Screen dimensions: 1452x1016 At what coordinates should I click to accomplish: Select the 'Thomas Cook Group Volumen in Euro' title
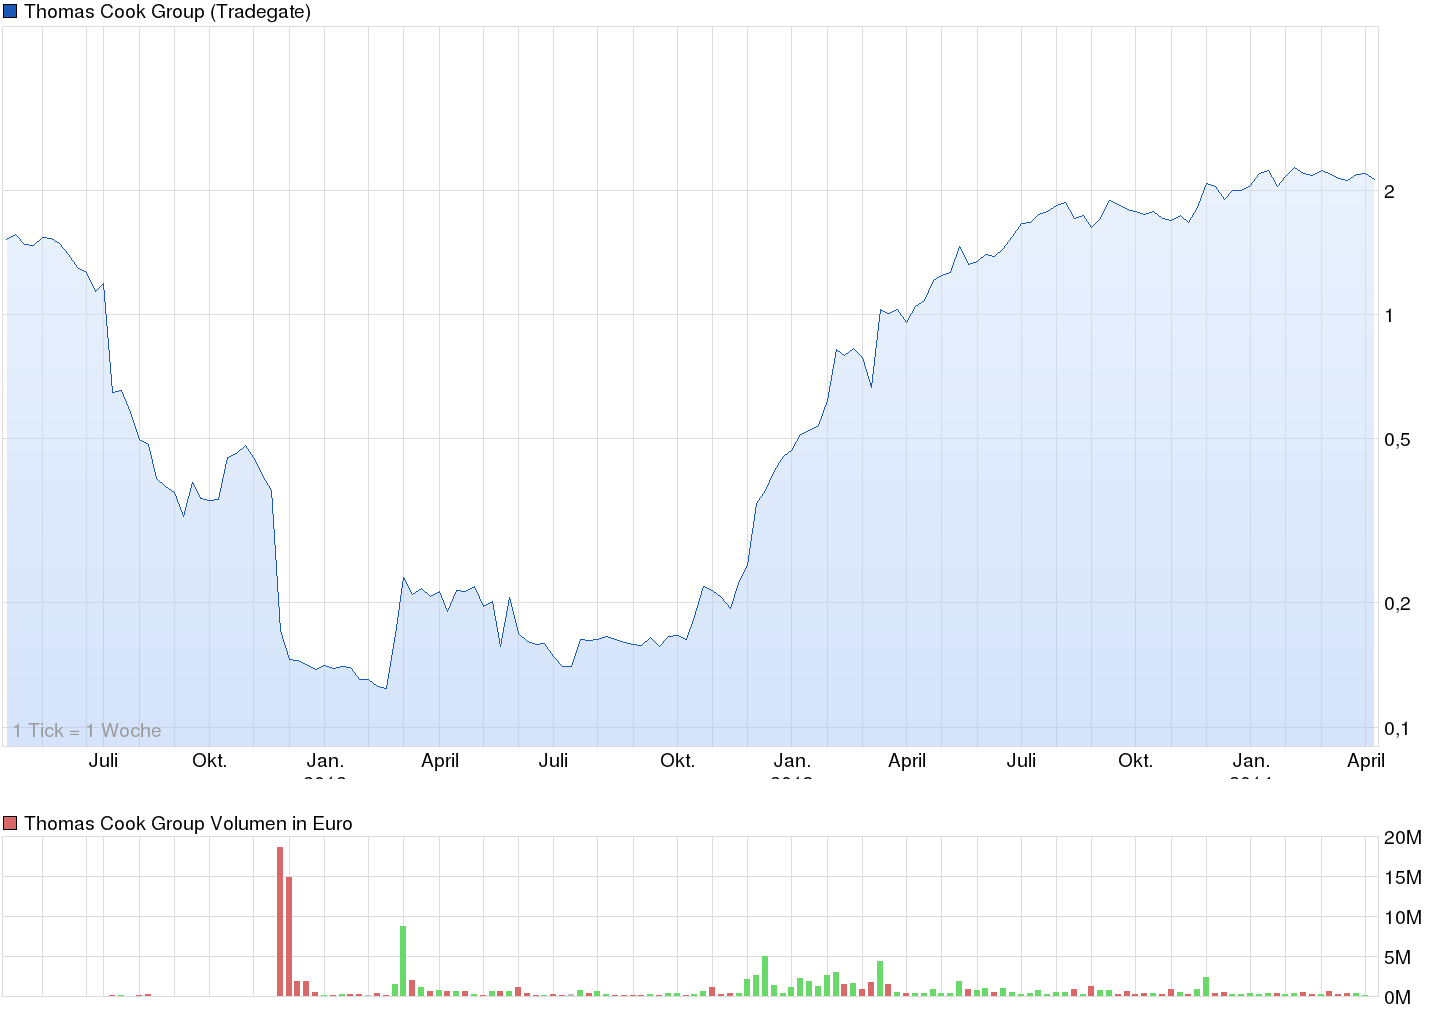188,824
